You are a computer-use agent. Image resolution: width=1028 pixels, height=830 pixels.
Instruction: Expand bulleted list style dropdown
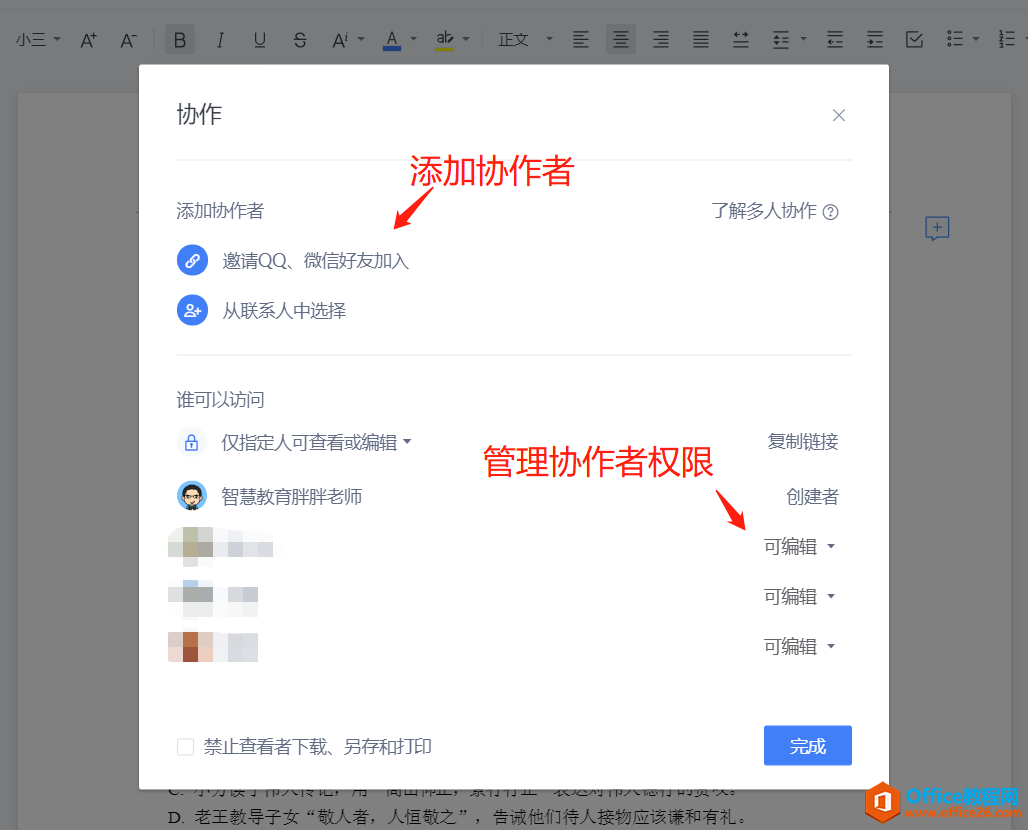976,39
